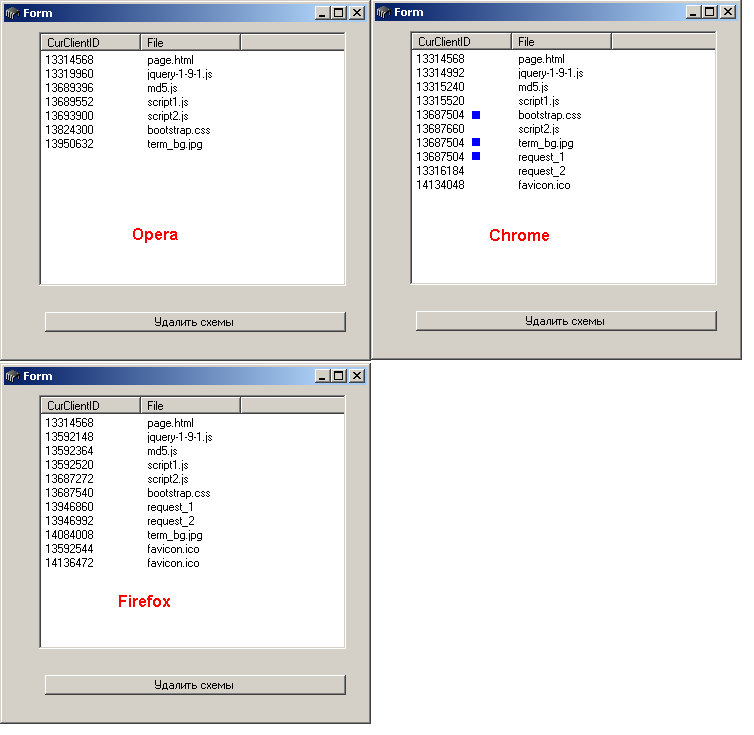Minimize the window containing the Opera list

pos(322,13)
